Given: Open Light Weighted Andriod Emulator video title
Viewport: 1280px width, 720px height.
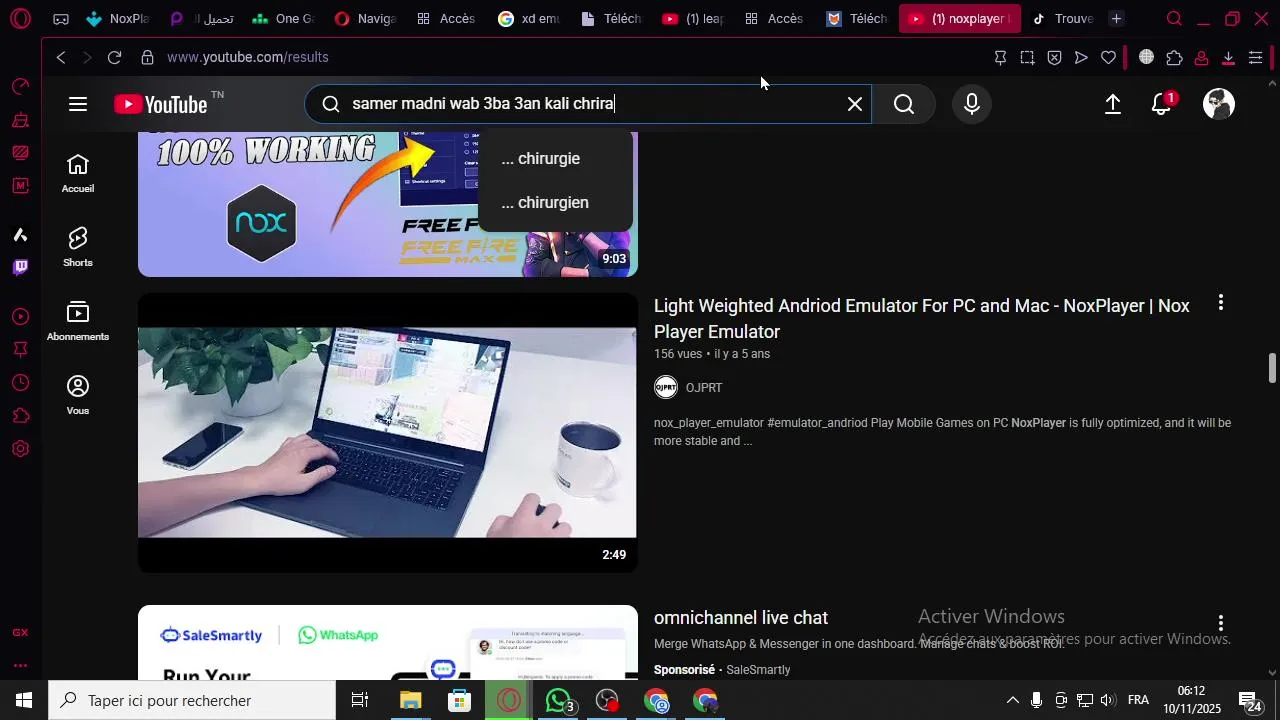Looking at the screenshot, I should click(x=921, y=319).
